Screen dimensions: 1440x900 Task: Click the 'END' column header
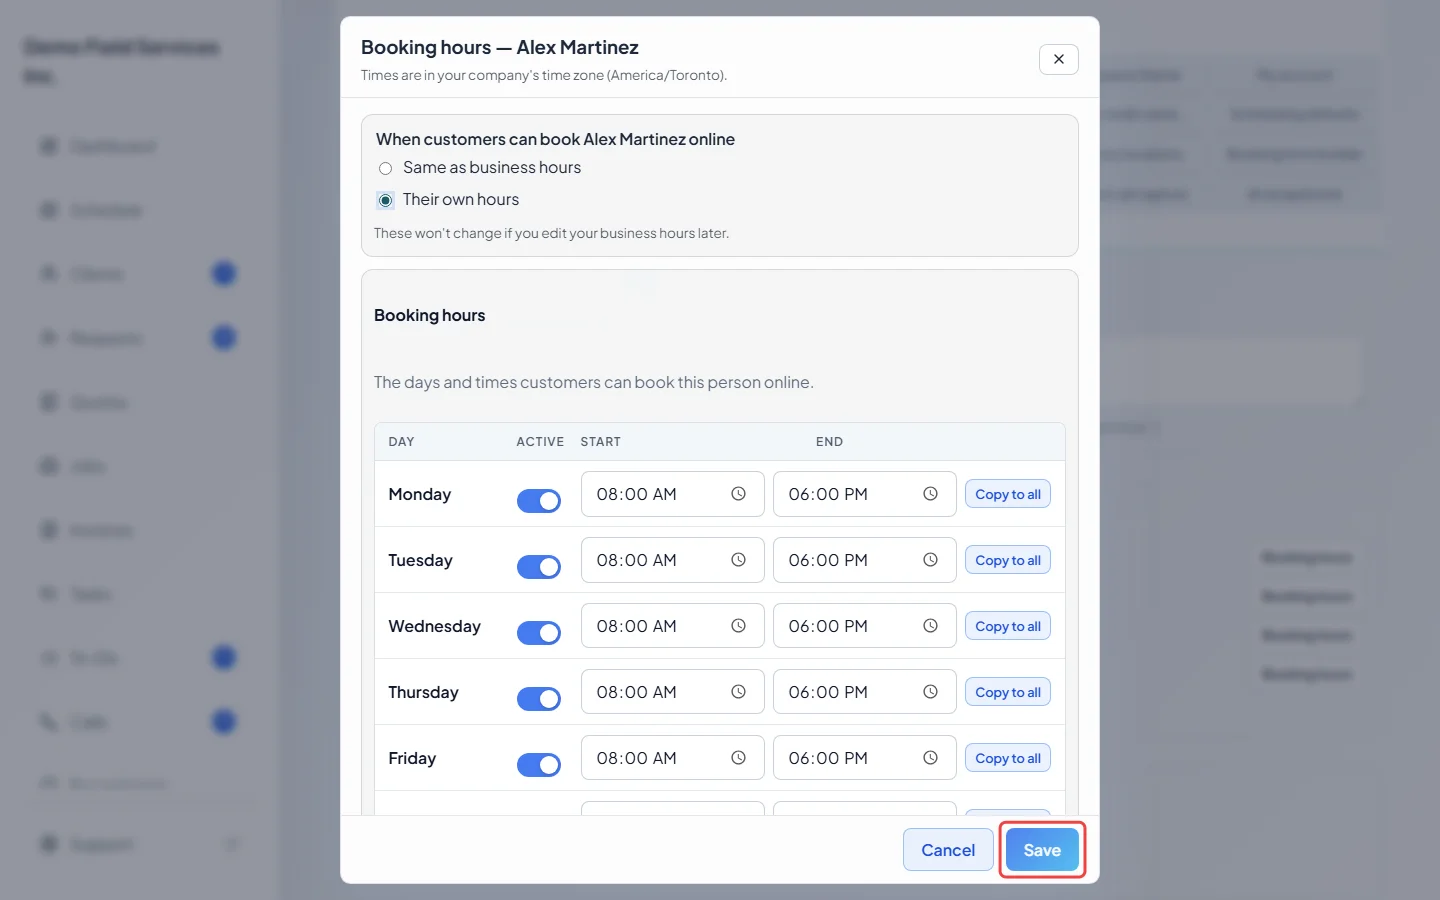click(830, 442)
